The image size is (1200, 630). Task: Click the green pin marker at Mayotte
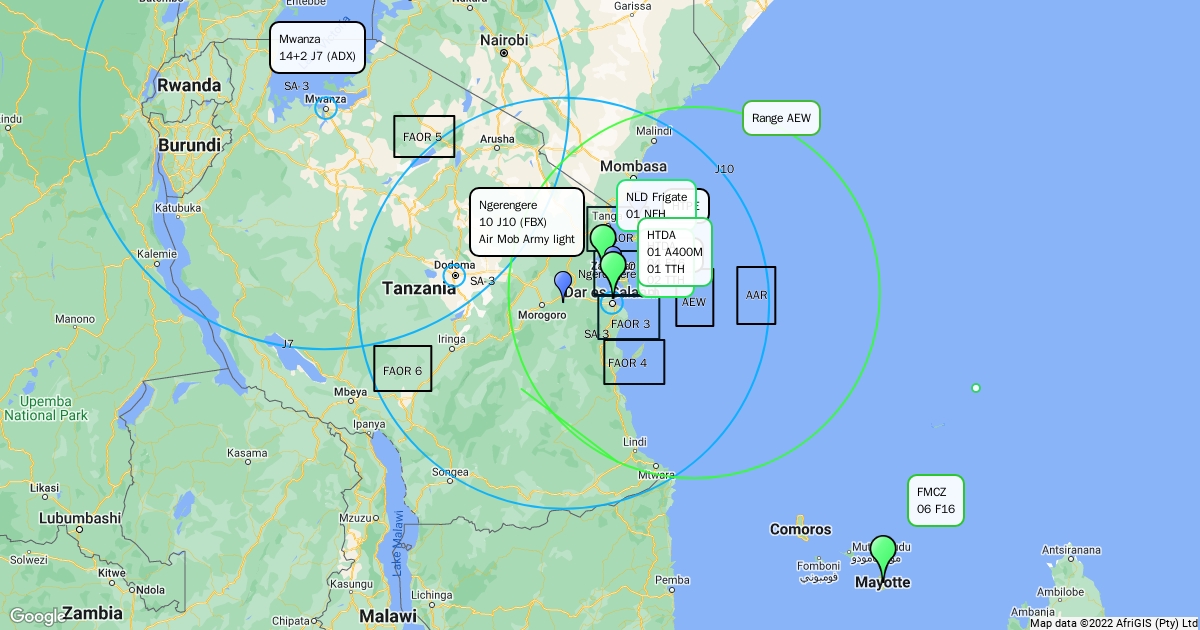(x=883, y=557)
